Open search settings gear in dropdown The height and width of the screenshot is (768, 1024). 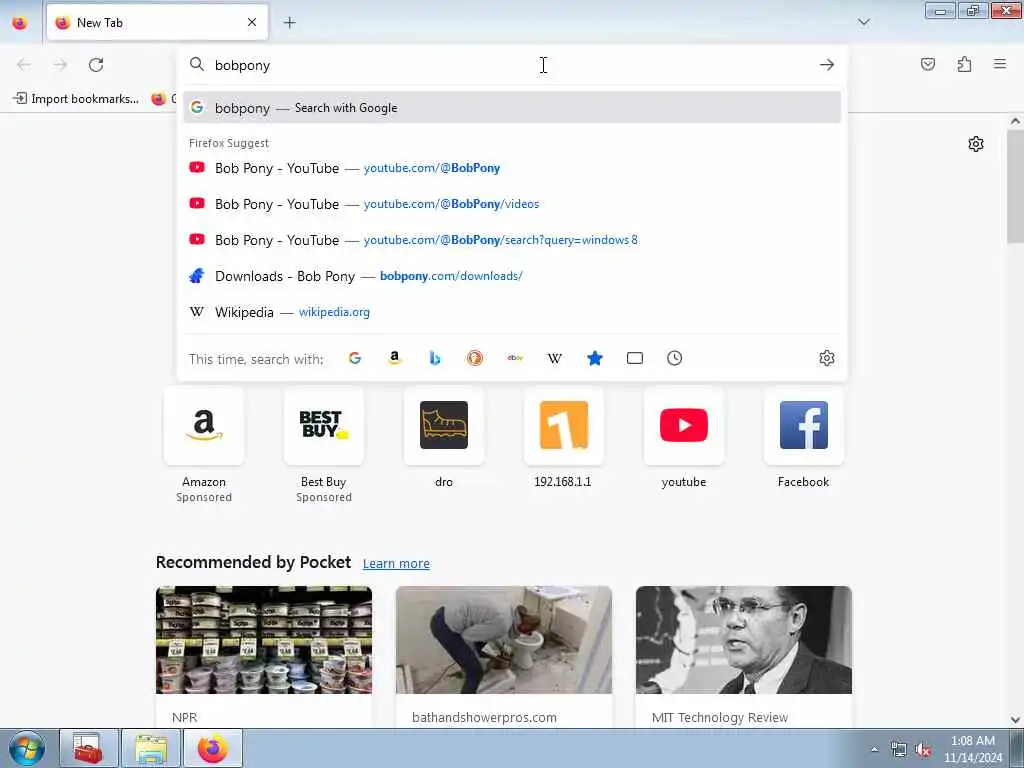(827, 358)
